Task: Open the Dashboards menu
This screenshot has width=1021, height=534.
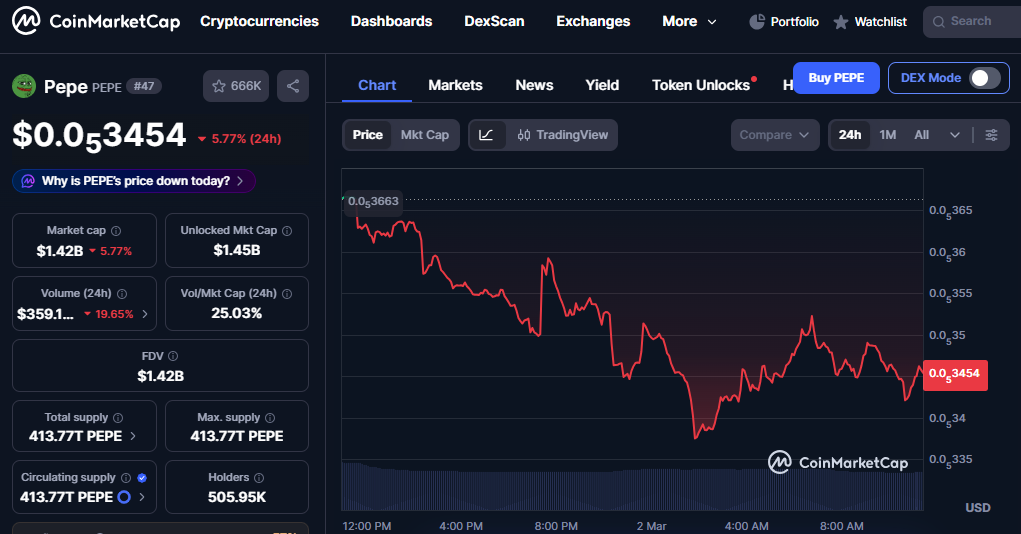Action: coord(391,21)
